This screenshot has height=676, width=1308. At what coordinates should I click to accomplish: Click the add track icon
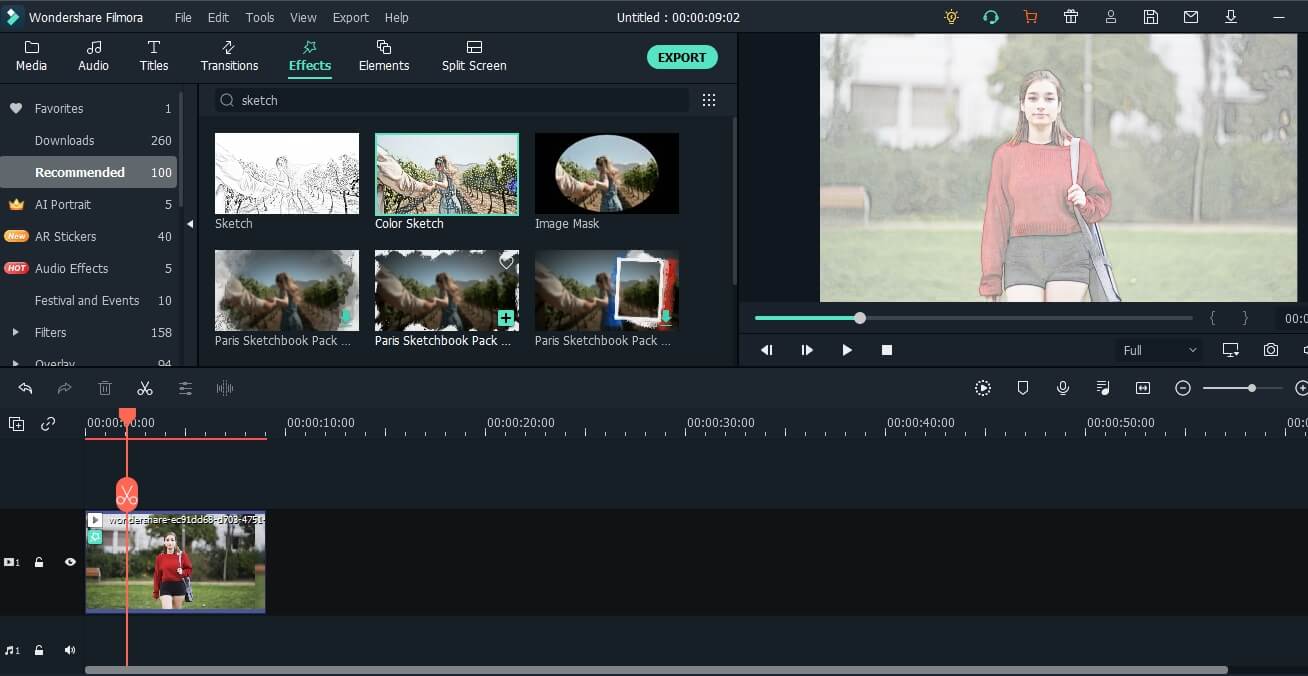[17, 424]
